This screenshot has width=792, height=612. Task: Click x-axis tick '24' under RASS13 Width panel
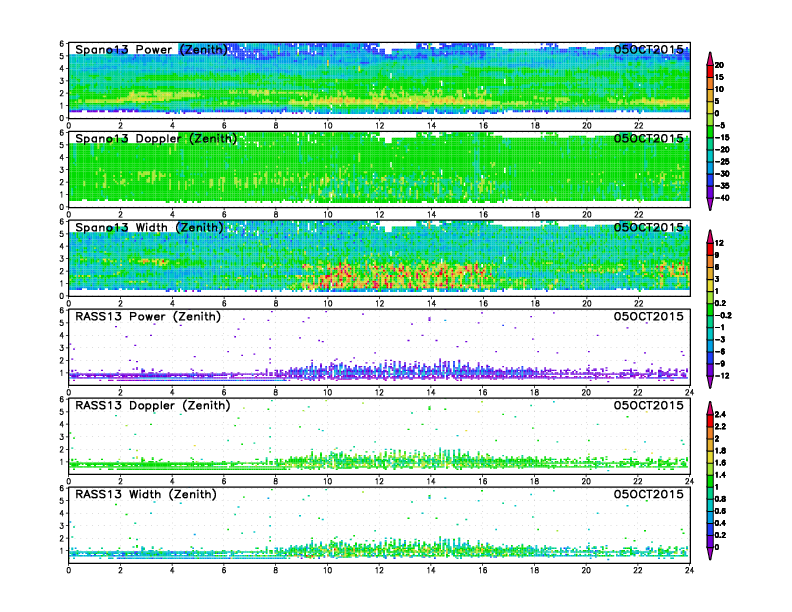point(689,570)
